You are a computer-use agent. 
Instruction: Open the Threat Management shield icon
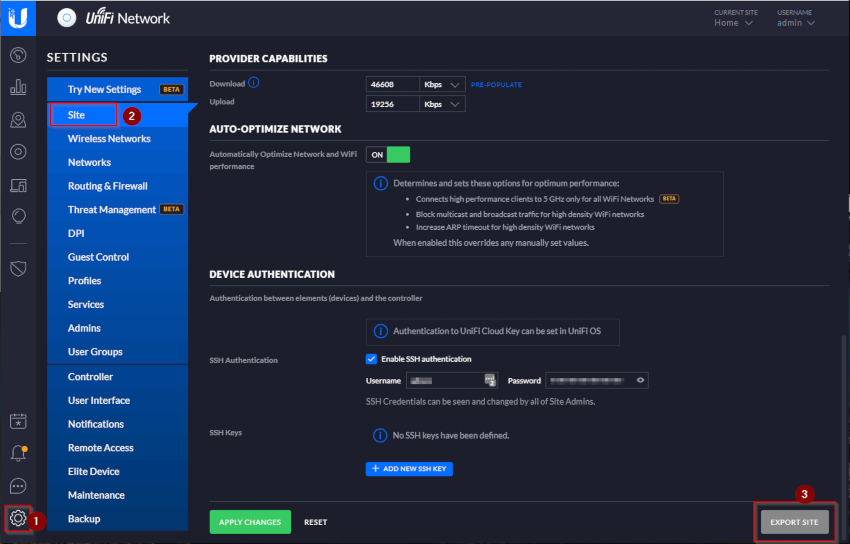[18, 268]
